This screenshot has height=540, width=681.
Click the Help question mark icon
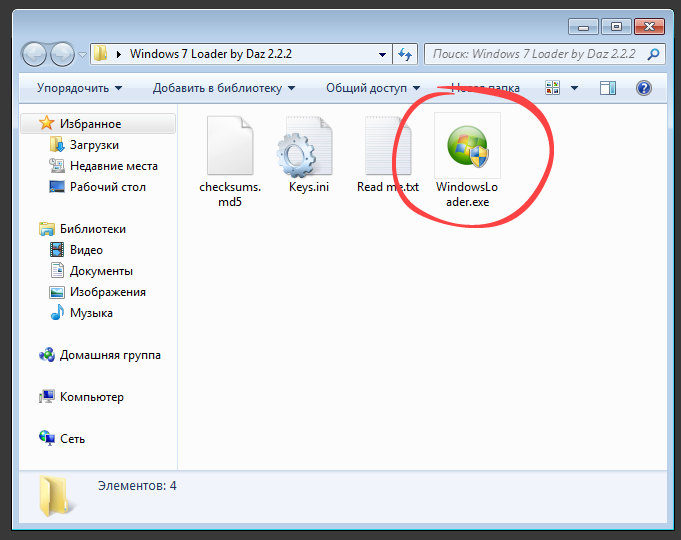point(644,88)
